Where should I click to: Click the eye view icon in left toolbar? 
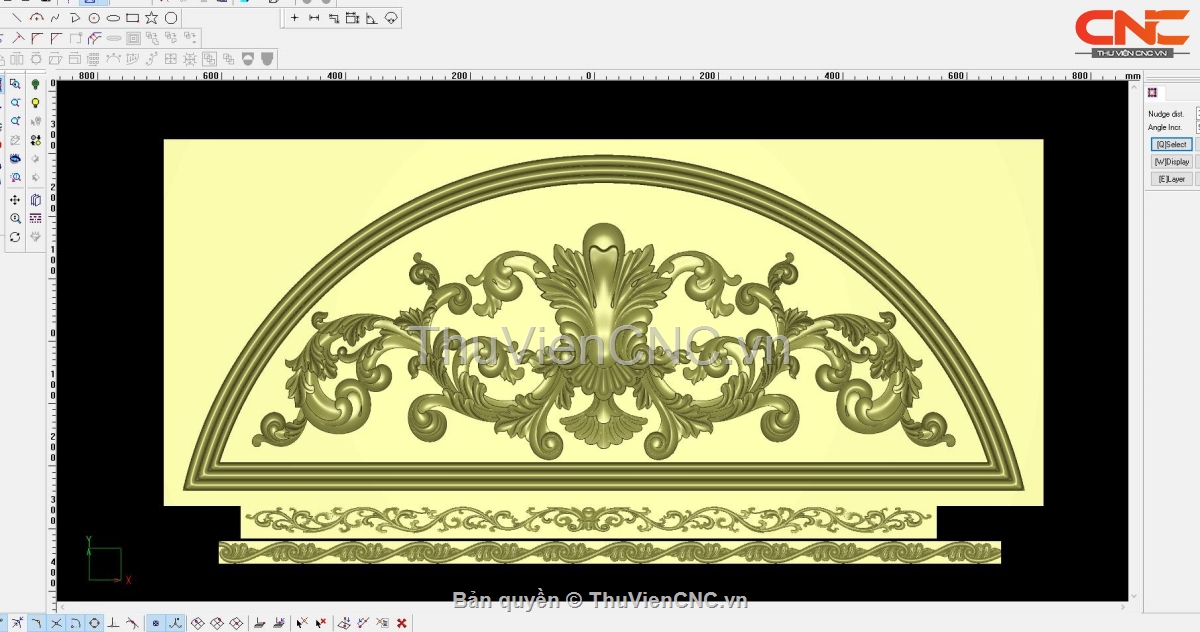tap(15, 158)
